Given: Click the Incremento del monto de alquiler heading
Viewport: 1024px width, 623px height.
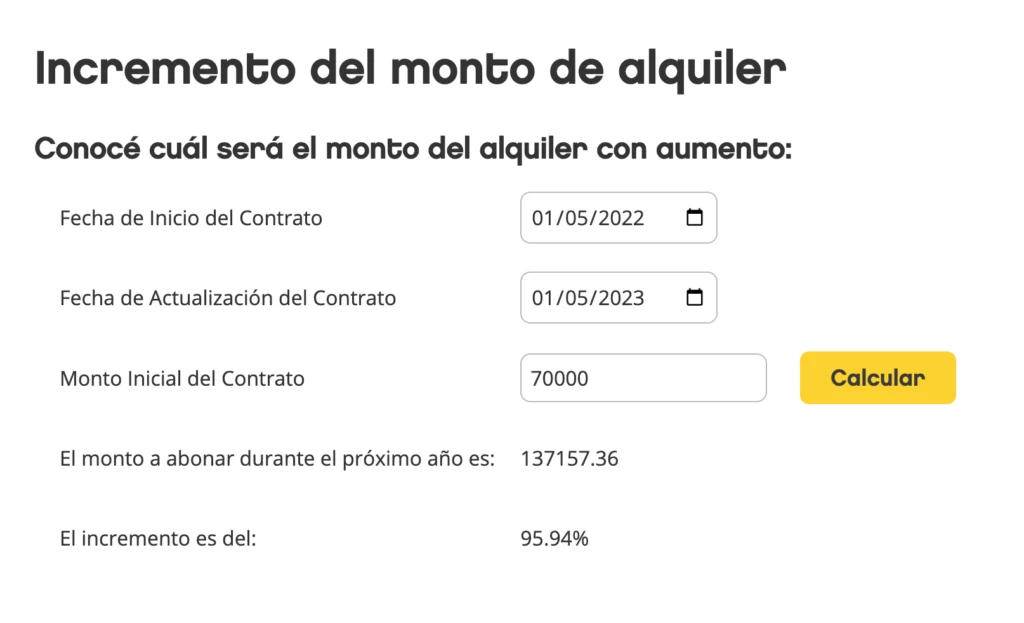Looking at the screenshot, I should 410,67.
